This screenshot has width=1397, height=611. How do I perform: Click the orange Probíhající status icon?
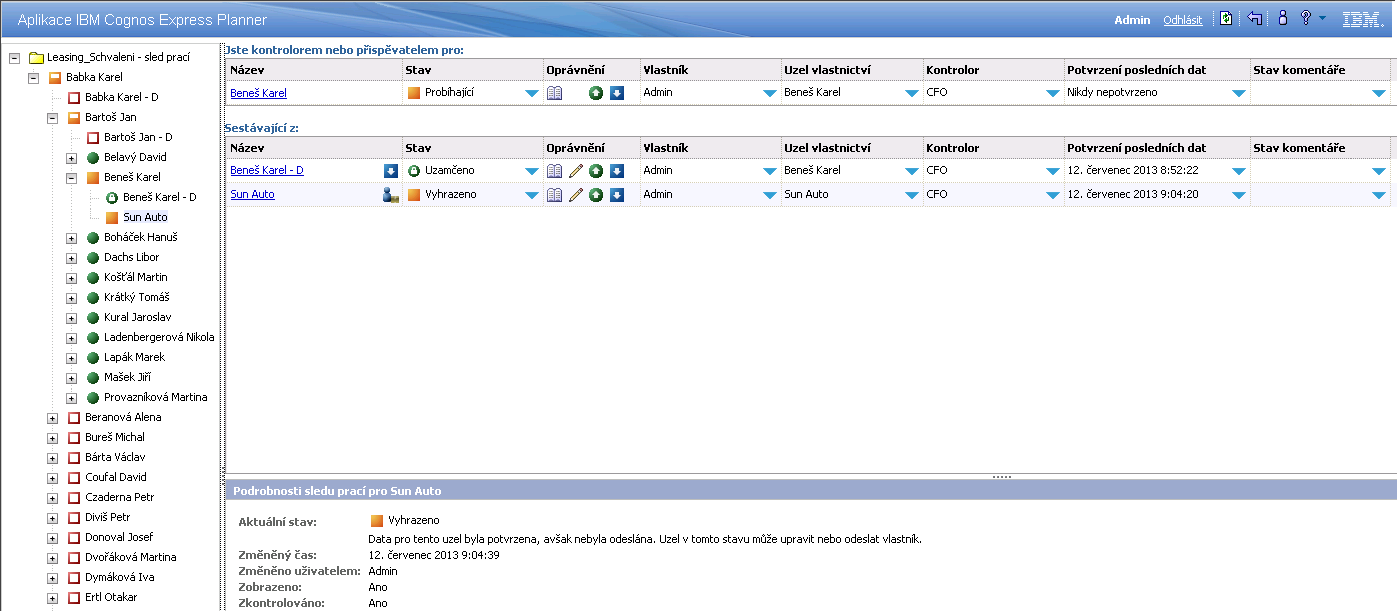tap(414, 93)
